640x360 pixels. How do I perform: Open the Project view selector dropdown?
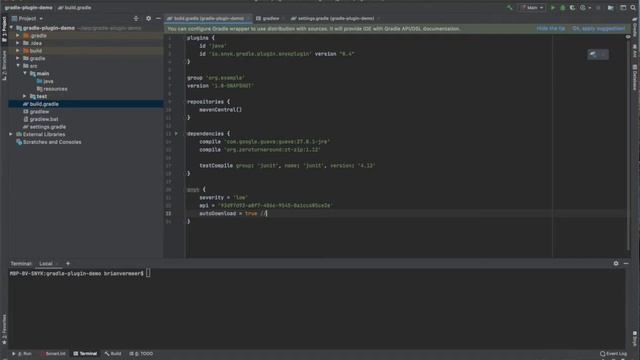[x=27, y=18]
